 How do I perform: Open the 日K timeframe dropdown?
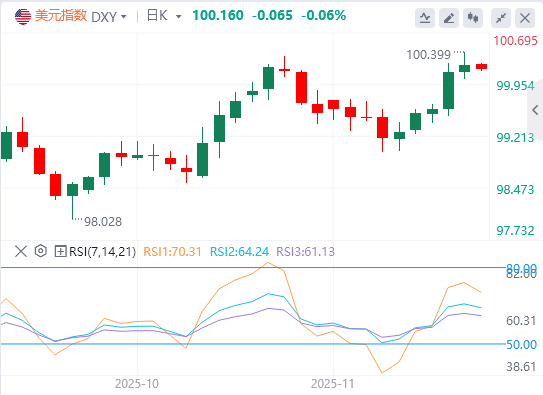[164, 16]
